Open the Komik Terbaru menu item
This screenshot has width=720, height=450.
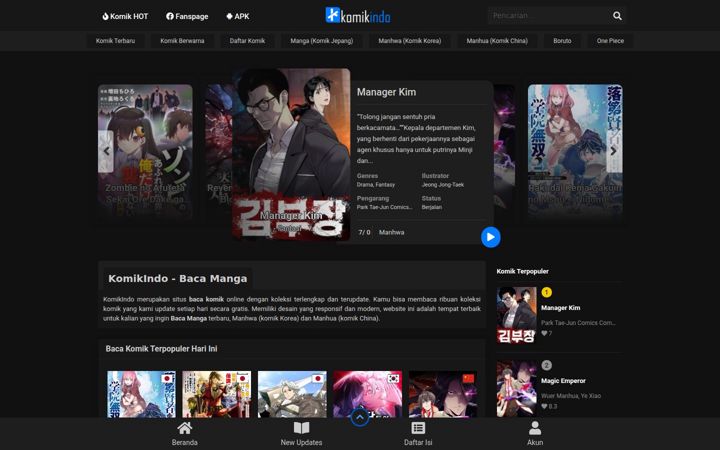(x=115, y=41)
